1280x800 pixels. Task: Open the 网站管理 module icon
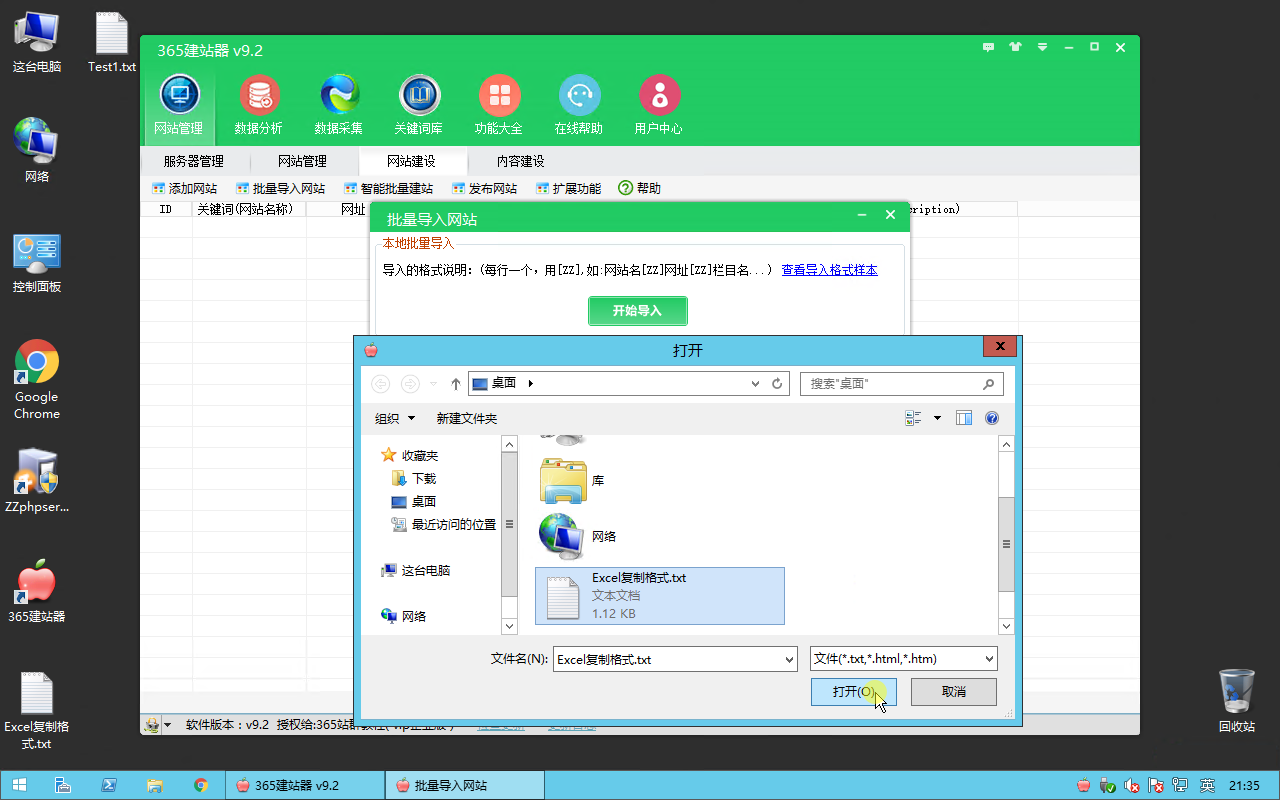[179, 105]
